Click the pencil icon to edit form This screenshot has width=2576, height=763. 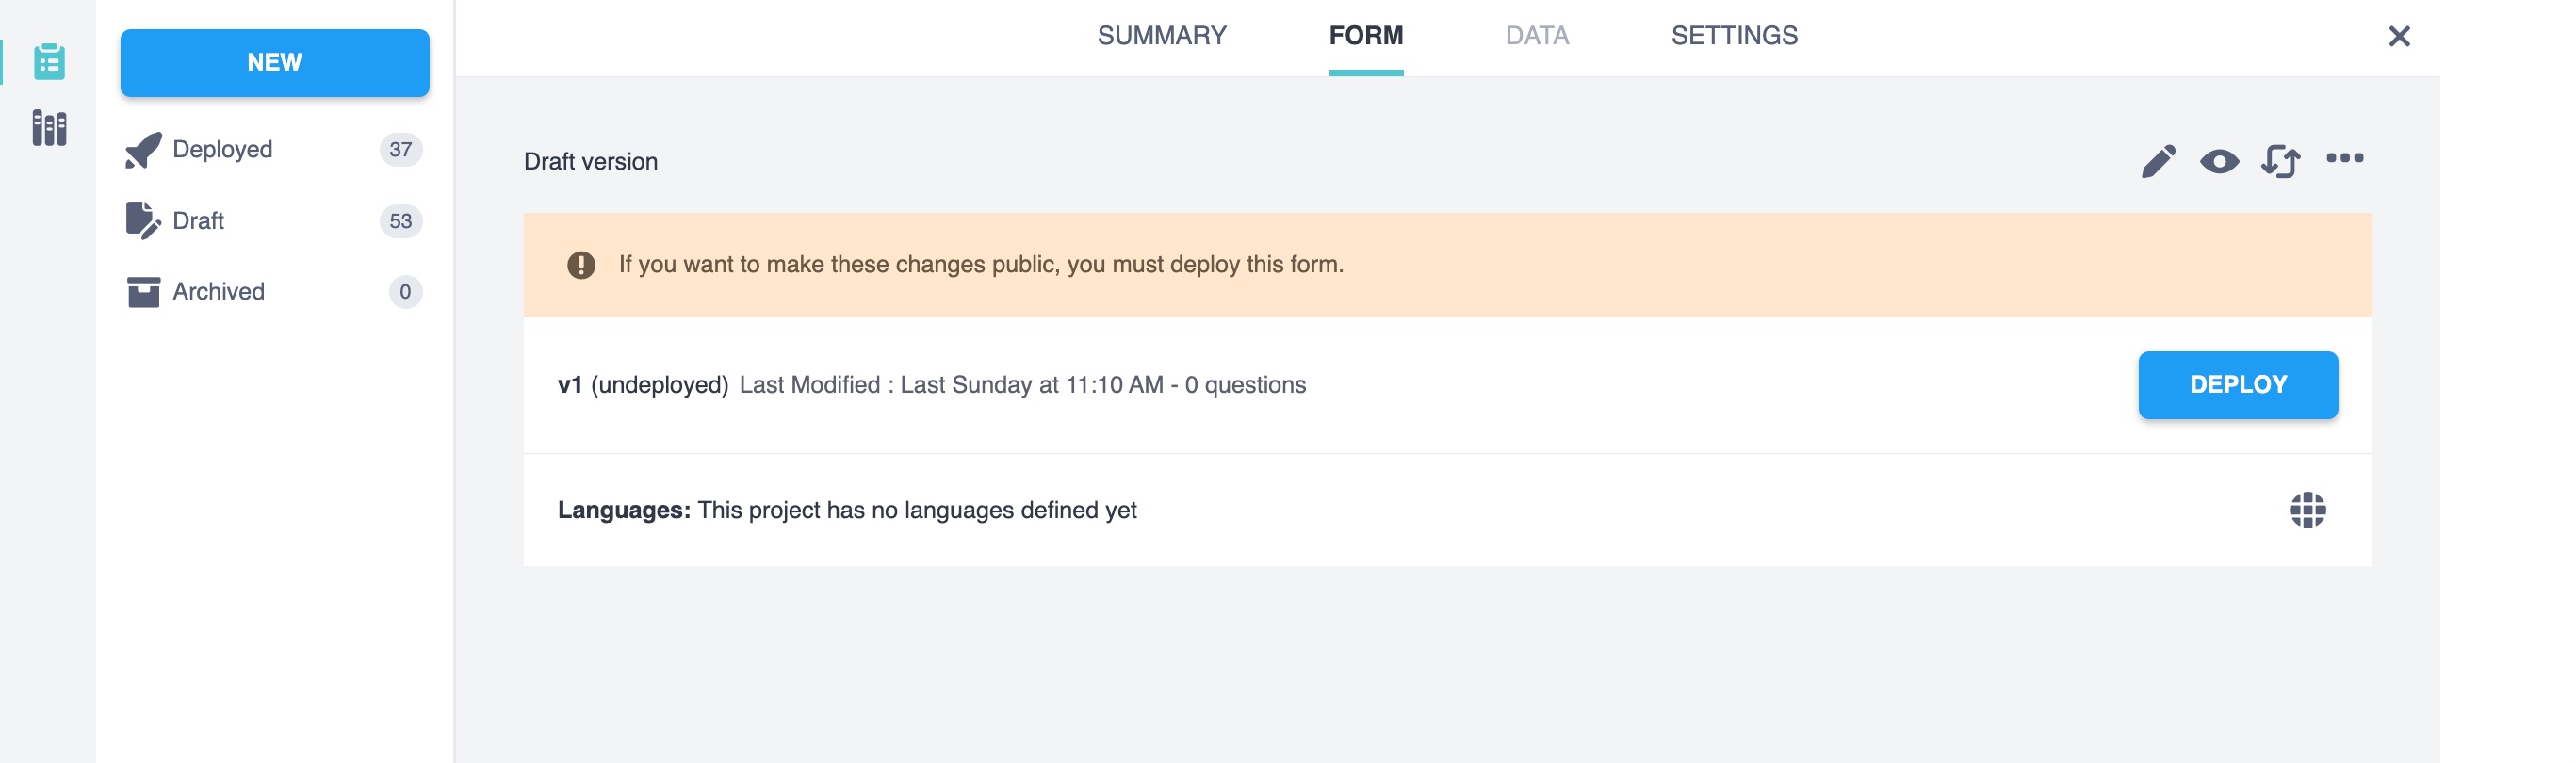point(2158,161)
